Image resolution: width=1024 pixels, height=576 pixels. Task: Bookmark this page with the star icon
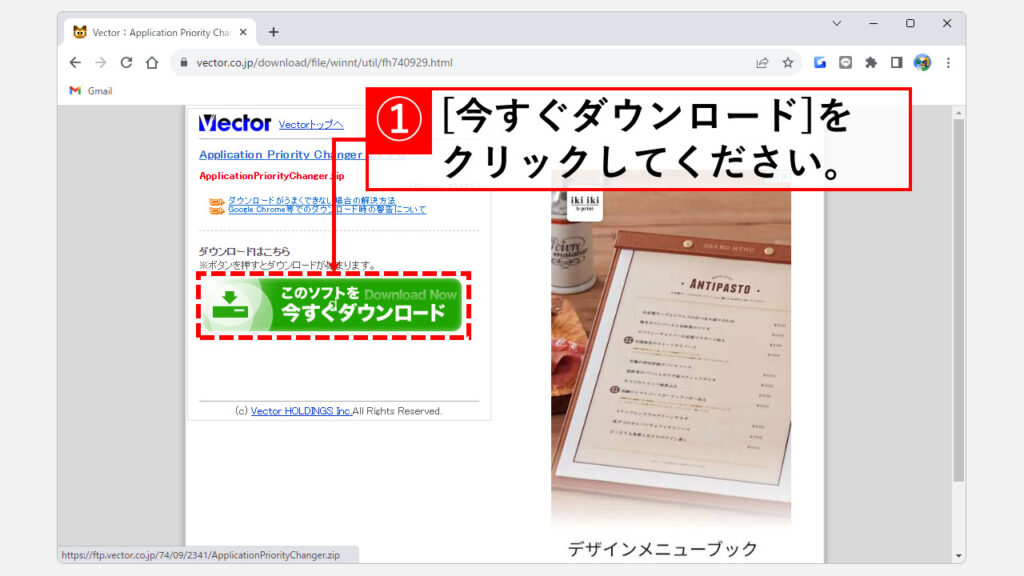point(788,63)
